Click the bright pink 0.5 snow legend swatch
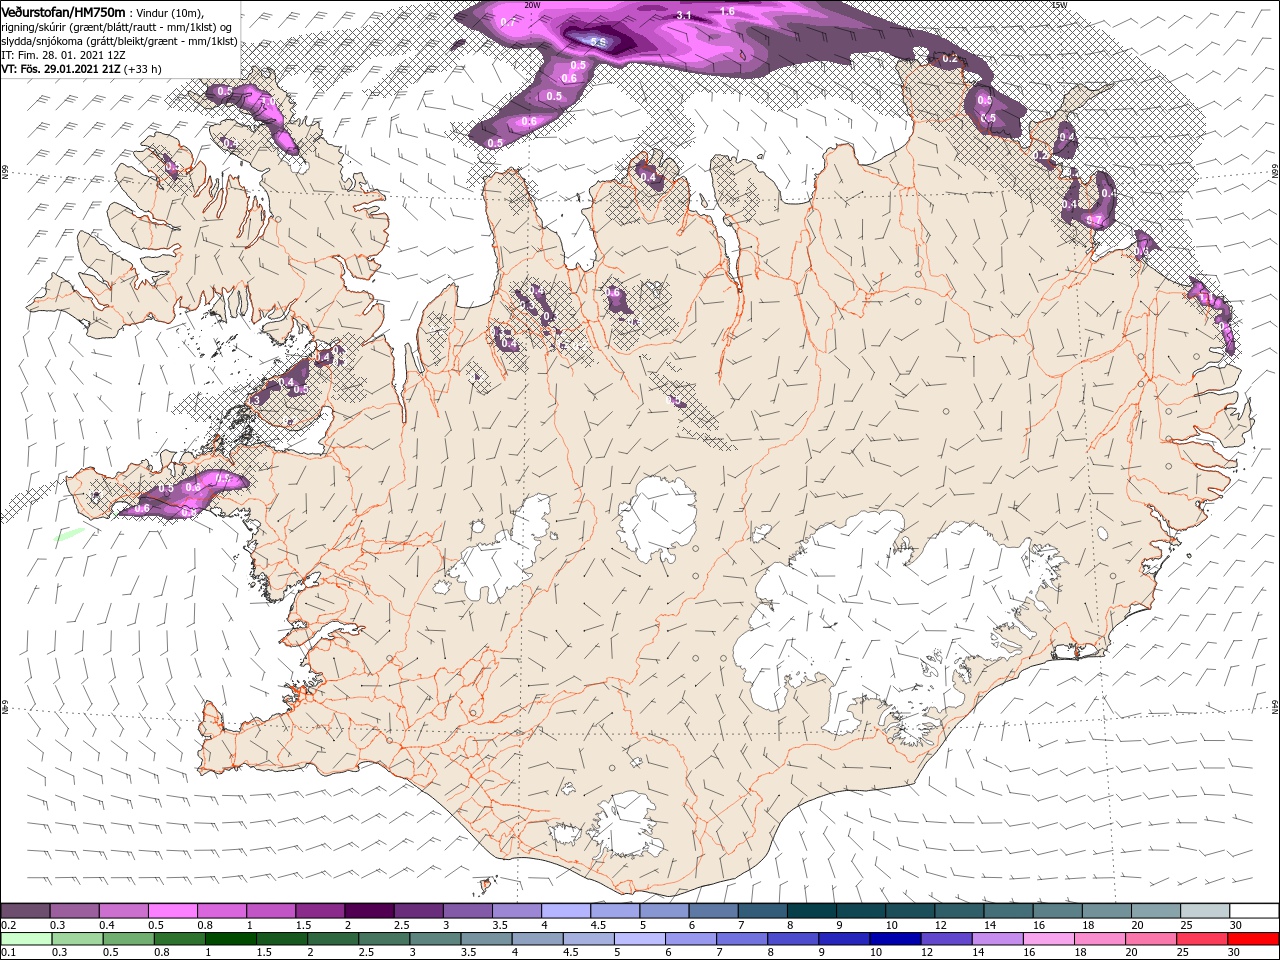This screenshot has height=960, width=1280. click(x=173, y=911)
